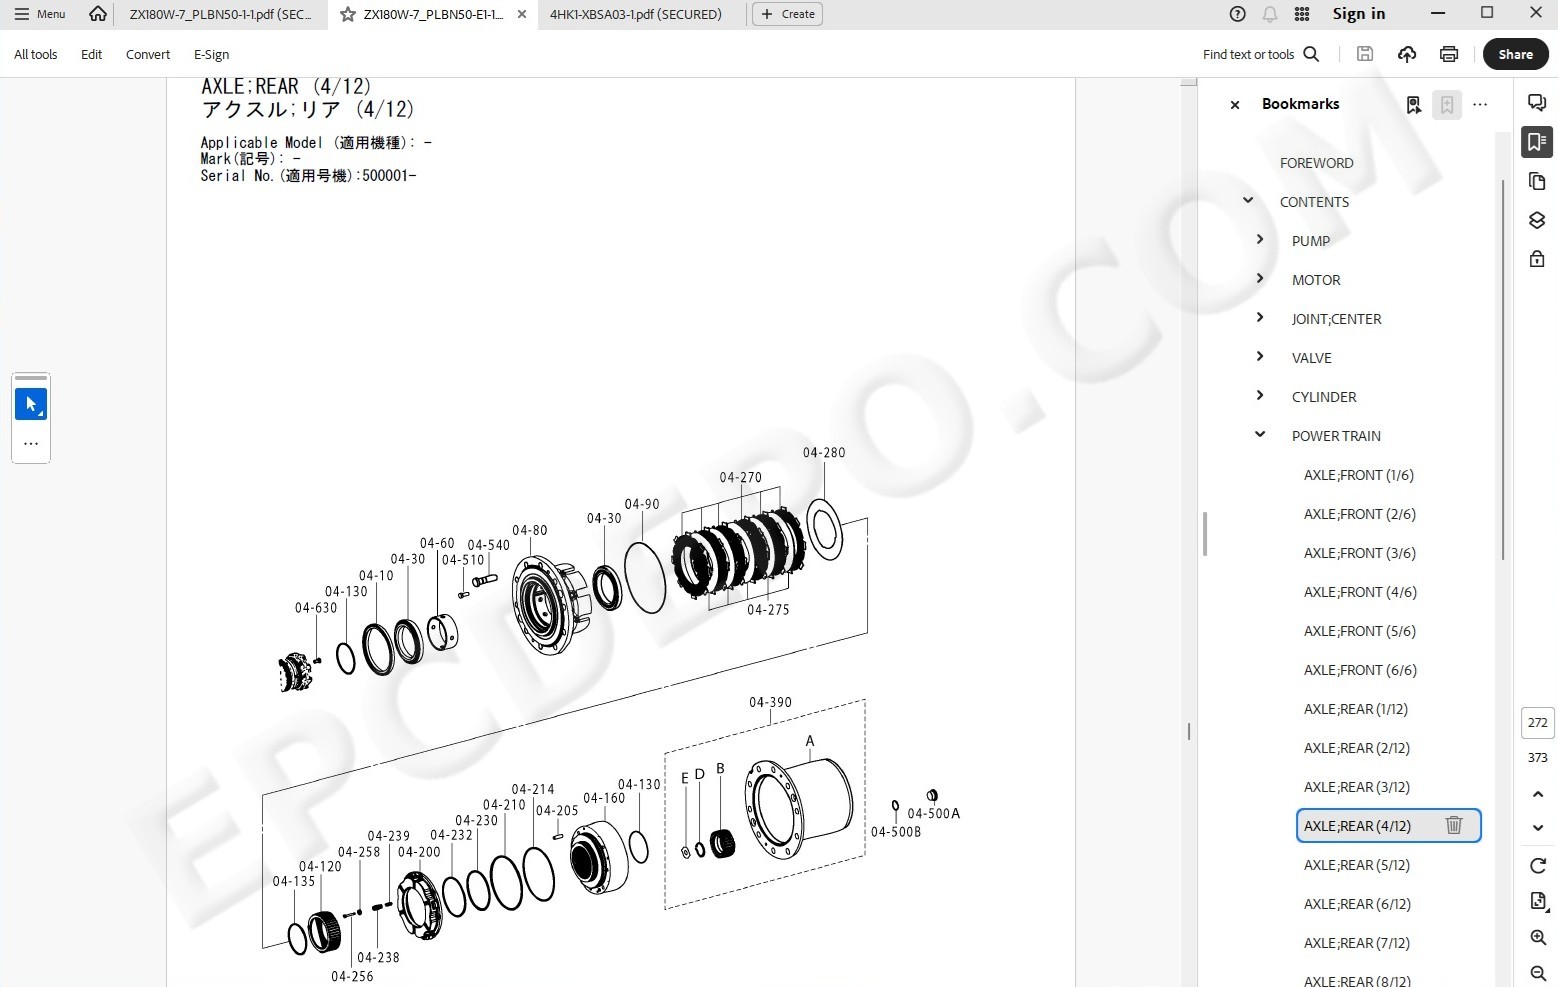Open the E-Sign menu

pos(211,55)
